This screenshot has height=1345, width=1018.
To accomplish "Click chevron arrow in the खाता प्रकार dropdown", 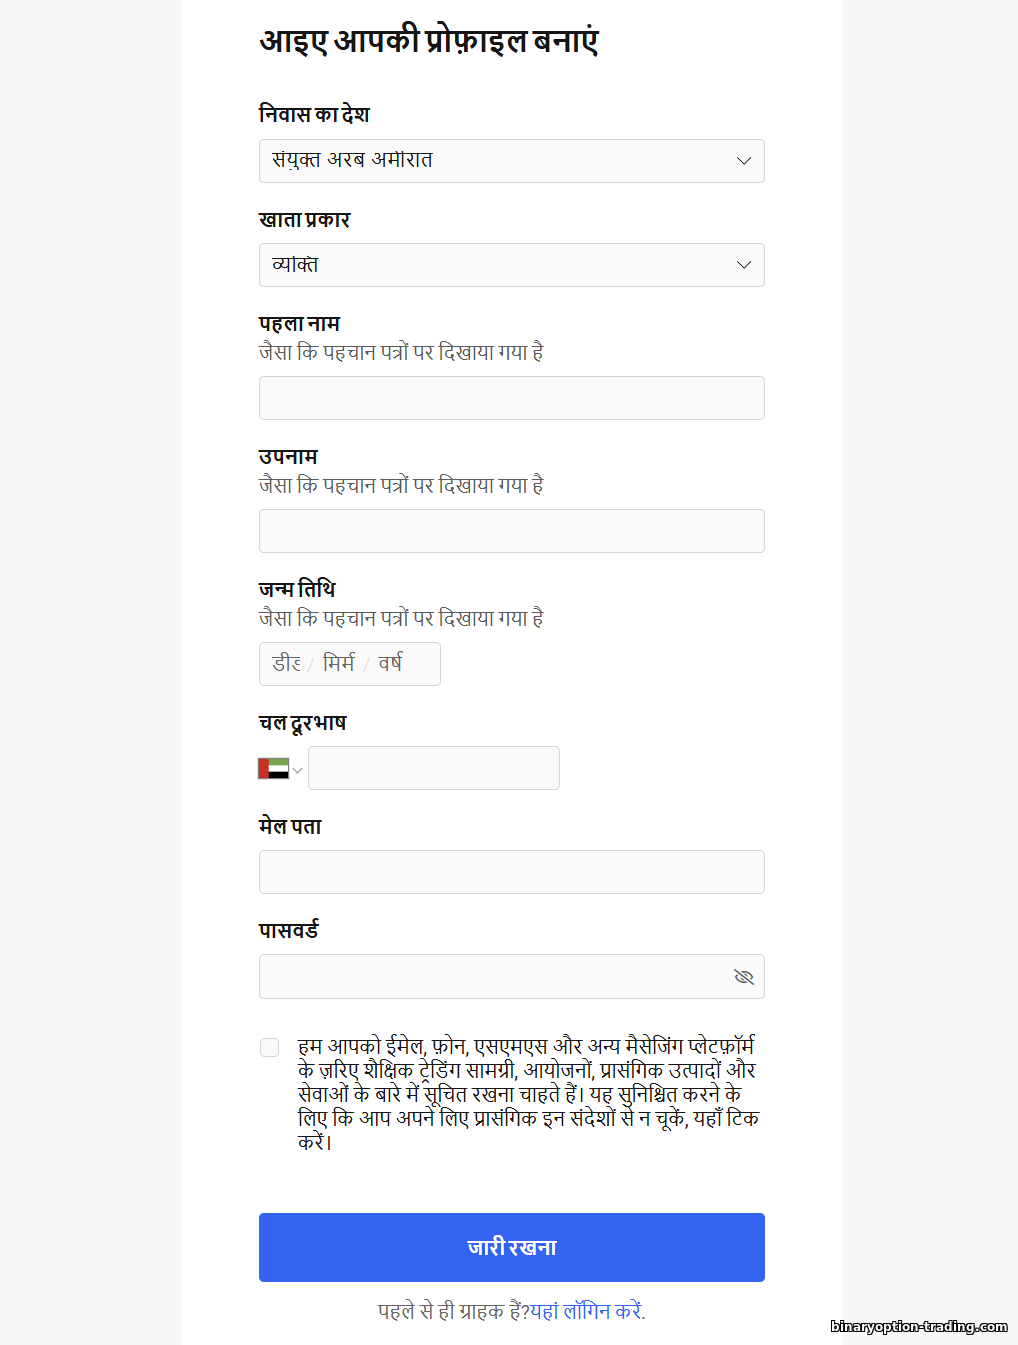I will pos(743,265).
